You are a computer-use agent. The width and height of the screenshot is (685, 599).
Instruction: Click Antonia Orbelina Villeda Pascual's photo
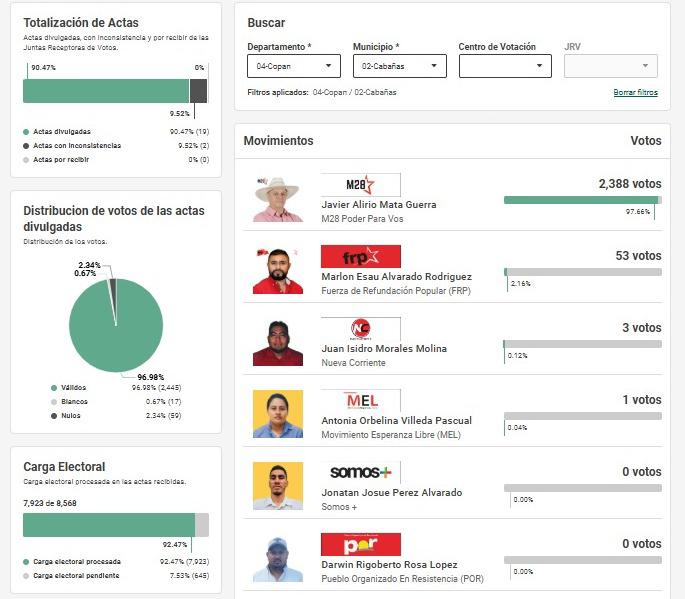(x=277, y=414)
